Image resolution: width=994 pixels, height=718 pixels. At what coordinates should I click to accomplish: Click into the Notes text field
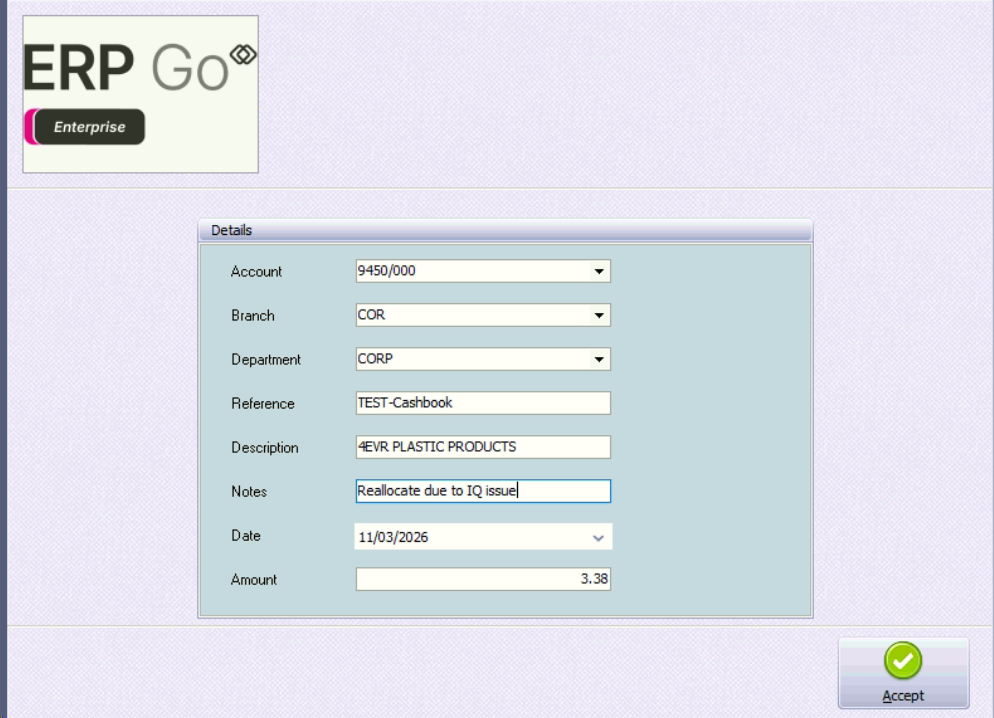coord(482,491)
